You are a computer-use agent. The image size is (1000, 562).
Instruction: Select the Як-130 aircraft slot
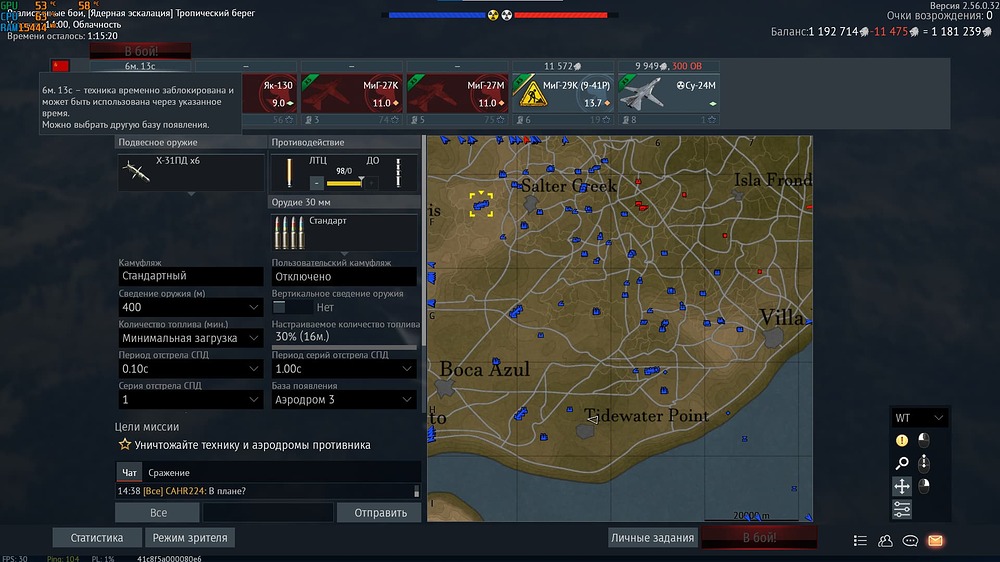(x=270, y=94)
